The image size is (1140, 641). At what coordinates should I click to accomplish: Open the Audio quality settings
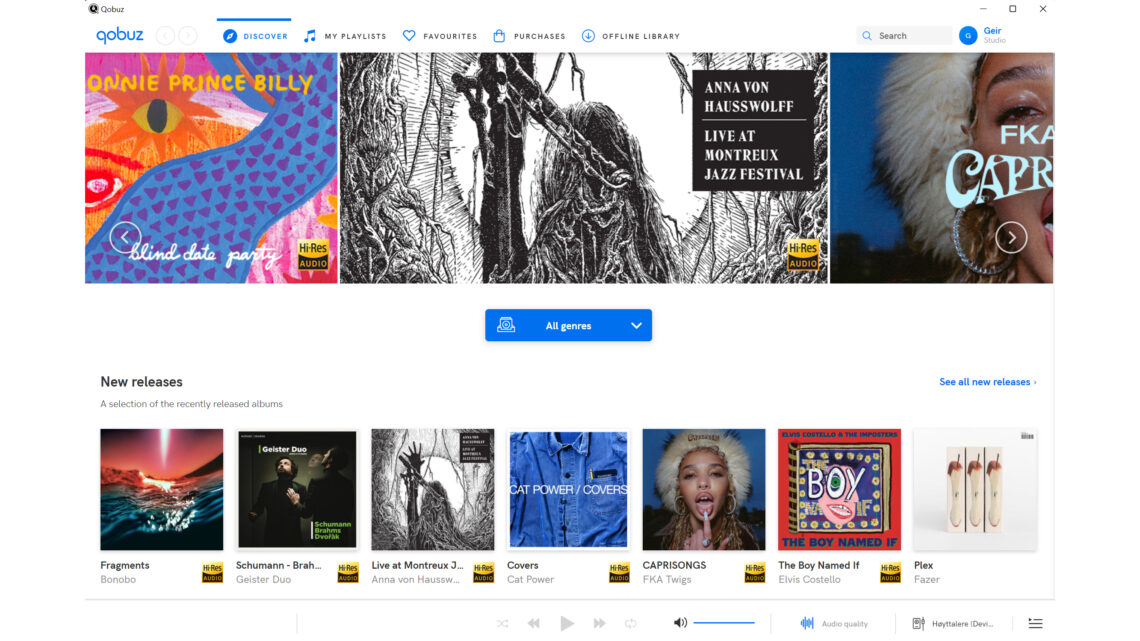(835, 624)
